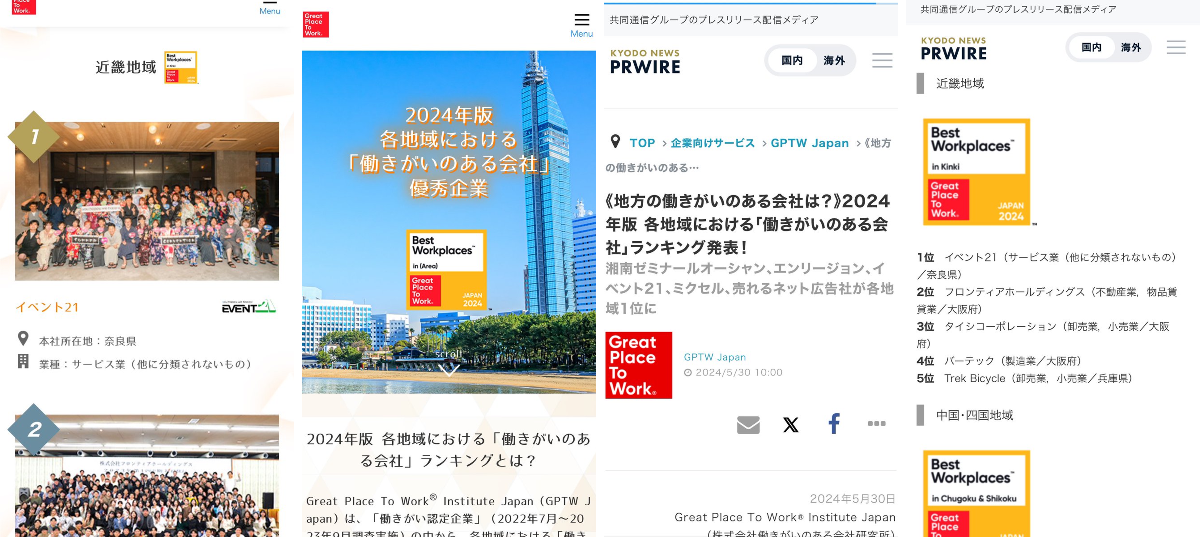The width and height of the screenshot is (1200, 537).
Task: Click the press release title 《地方の働きがいのある会社は？》
Action: (748, 223)
